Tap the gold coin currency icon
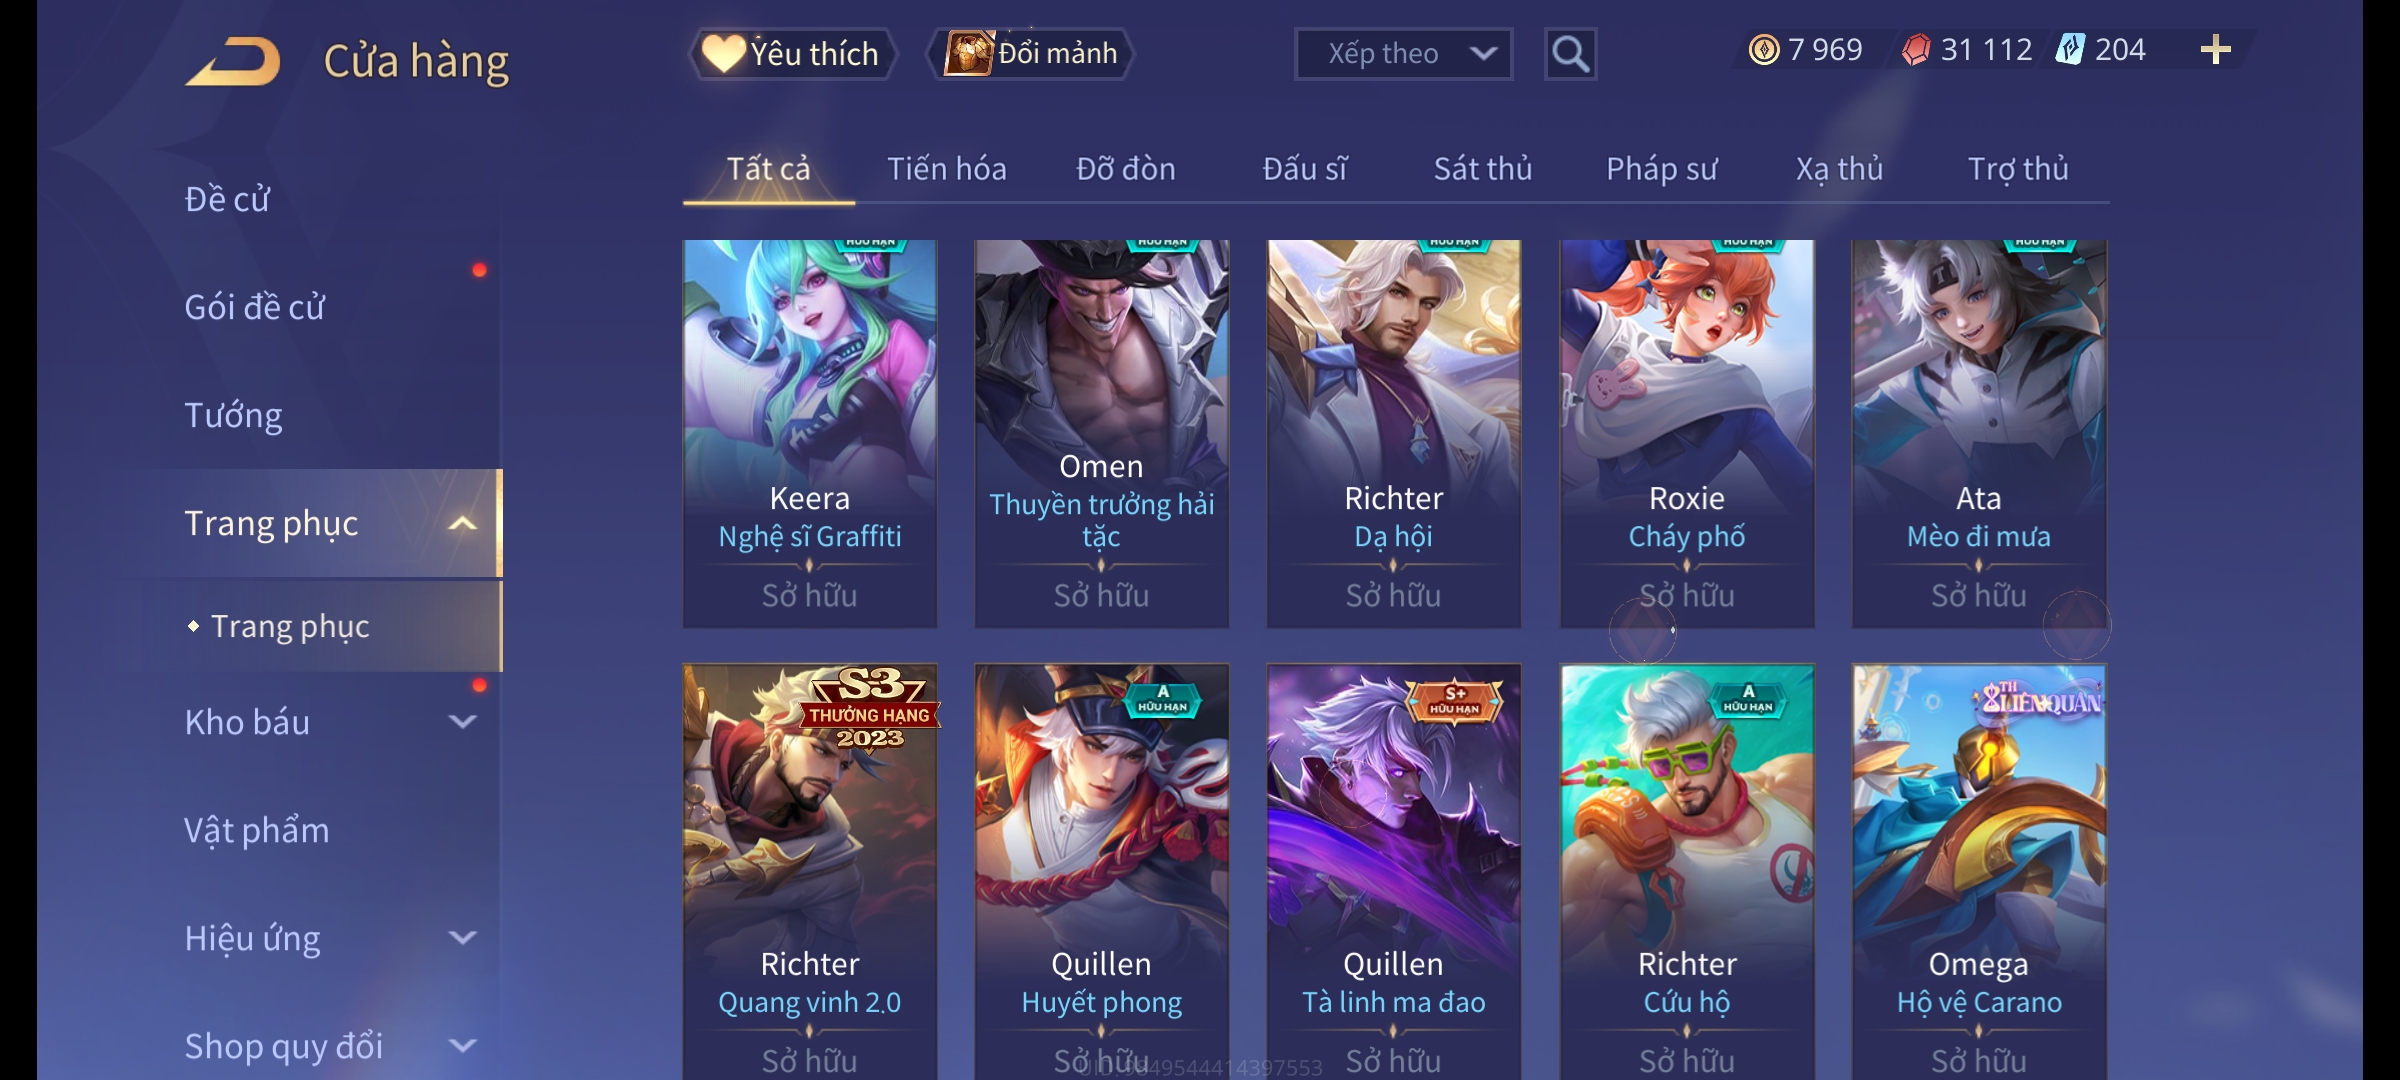Screen dimensions: 2400x1080 point(1764,50)
